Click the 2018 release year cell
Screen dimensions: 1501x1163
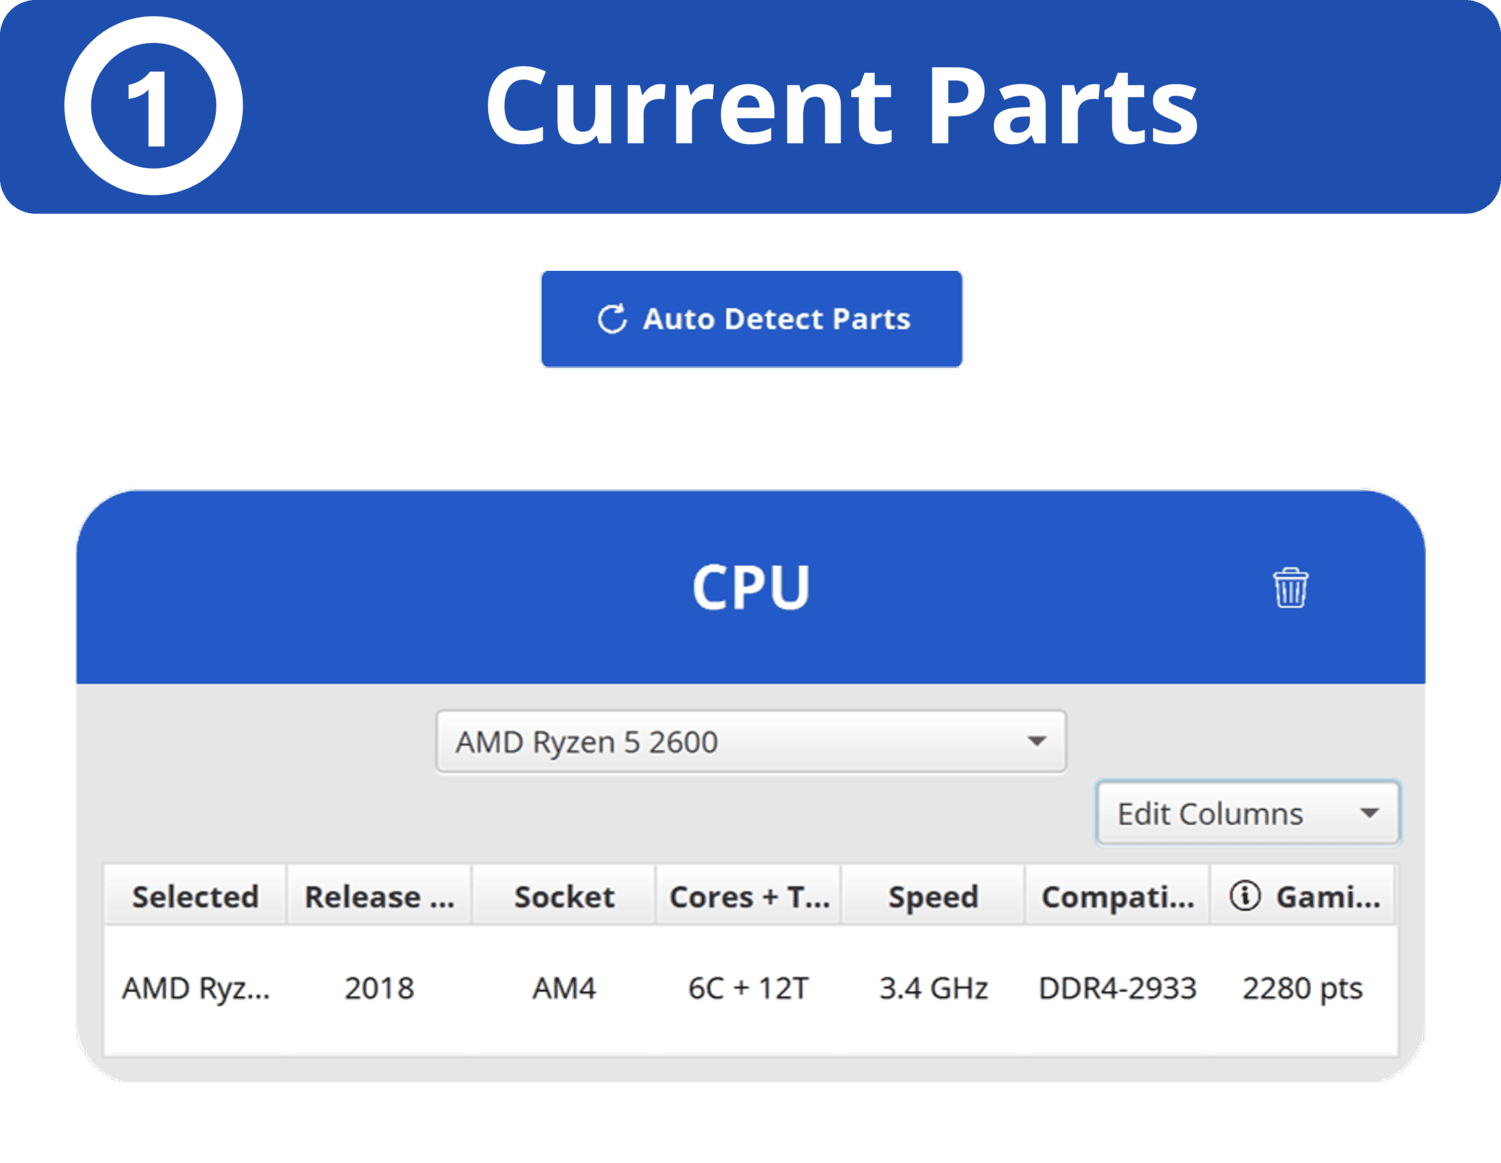[379, 988]
